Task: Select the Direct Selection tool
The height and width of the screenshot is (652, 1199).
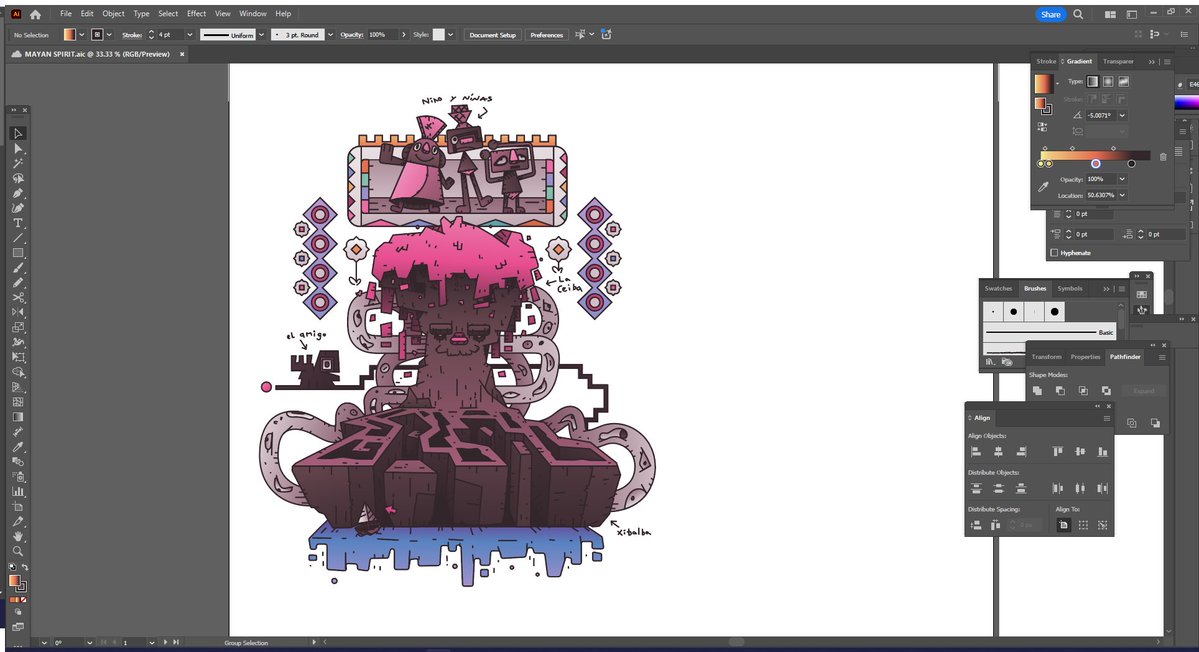Action: pyautogui.click(x=18, y=148)
